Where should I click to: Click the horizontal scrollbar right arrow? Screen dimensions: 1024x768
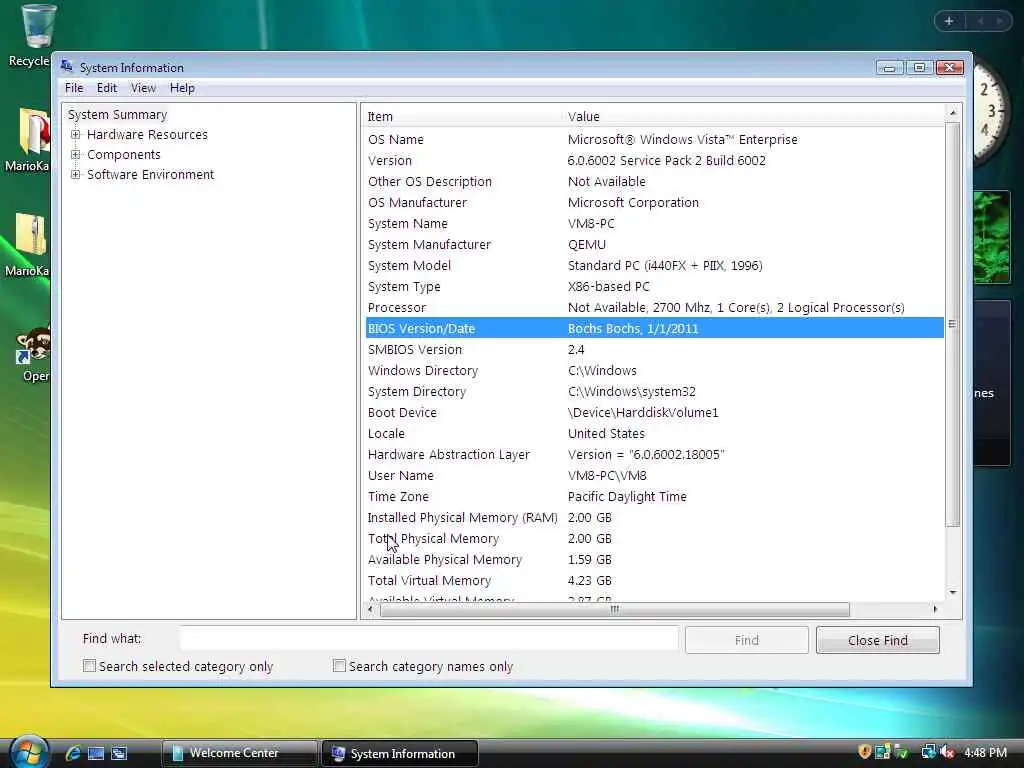pyautogui.click(x=935, y=609)
